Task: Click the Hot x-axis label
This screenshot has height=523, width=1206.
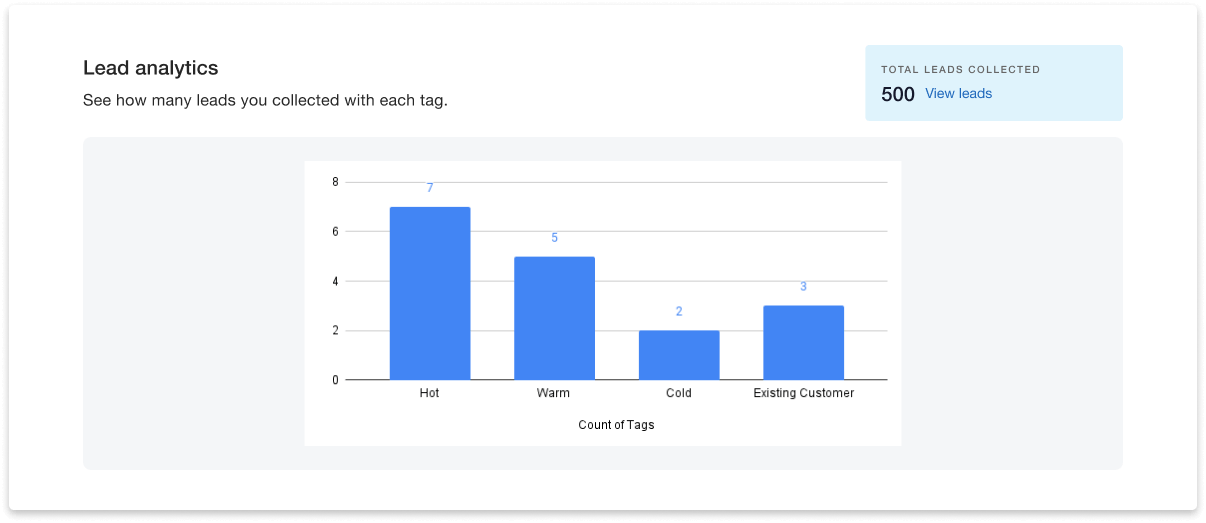Action: [x=430, y=393]
